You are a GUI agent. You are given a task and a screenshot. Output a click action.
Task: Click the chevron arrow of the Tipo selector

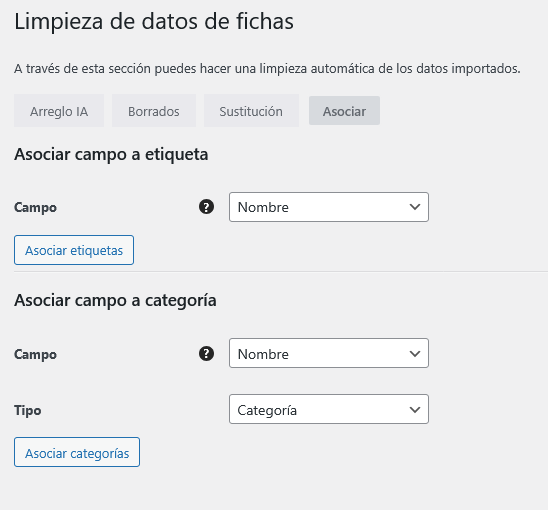(x=415, y=409)
